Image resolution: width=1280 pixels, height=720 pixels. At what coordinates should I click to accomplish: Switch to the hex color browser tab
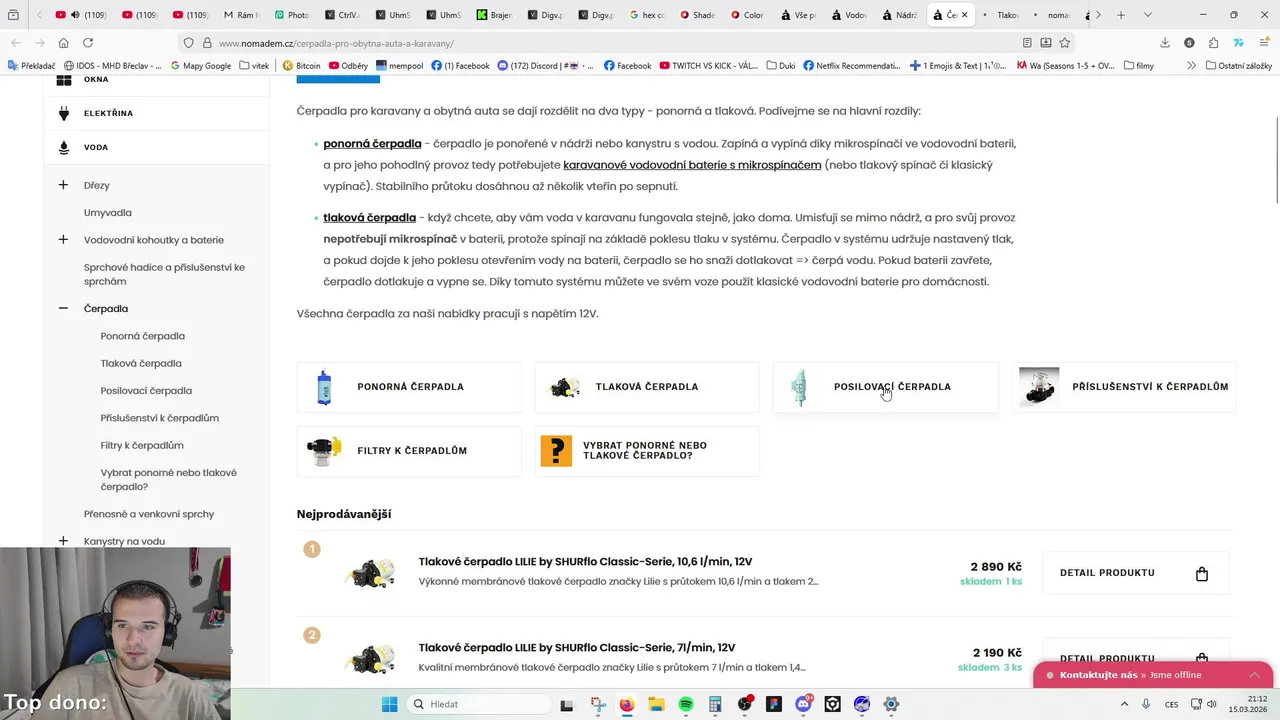tap(648, 15)
